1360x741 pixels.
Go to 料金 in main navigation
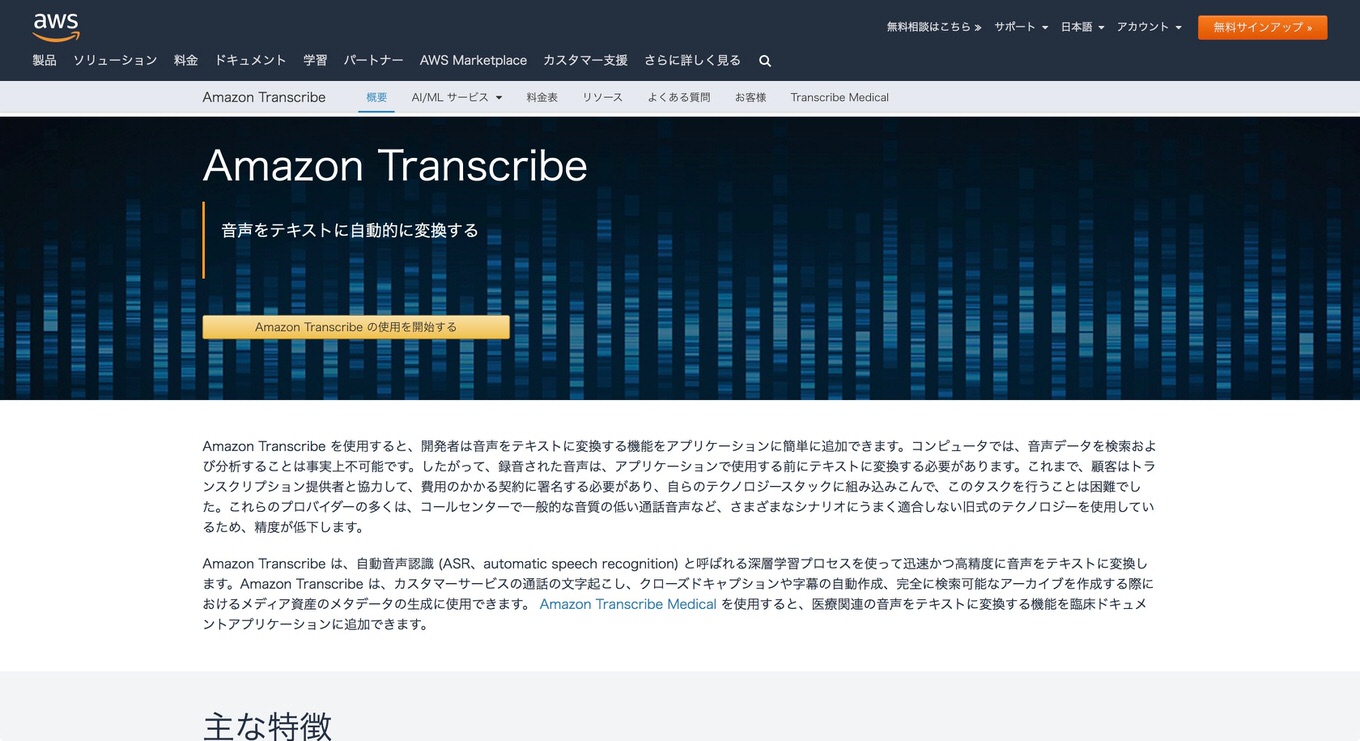[186, 60]
